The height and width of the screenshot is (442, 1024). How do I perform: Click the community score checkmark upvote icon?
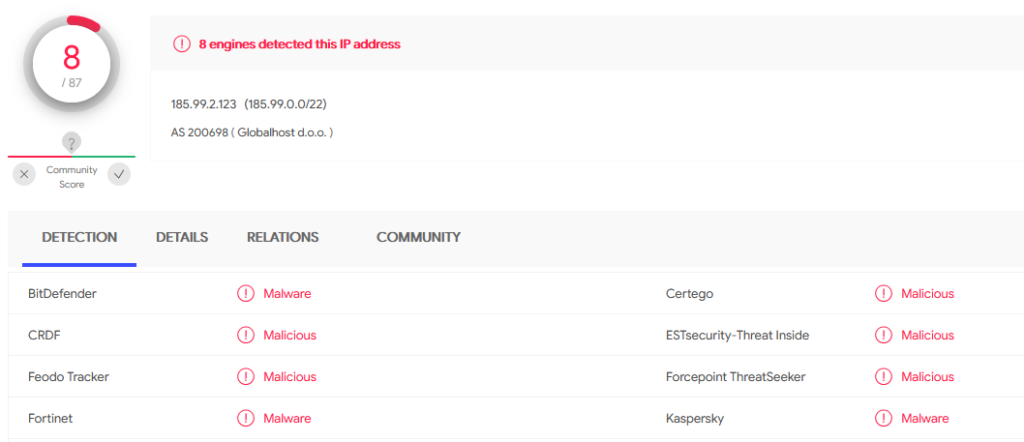(119, 174)
